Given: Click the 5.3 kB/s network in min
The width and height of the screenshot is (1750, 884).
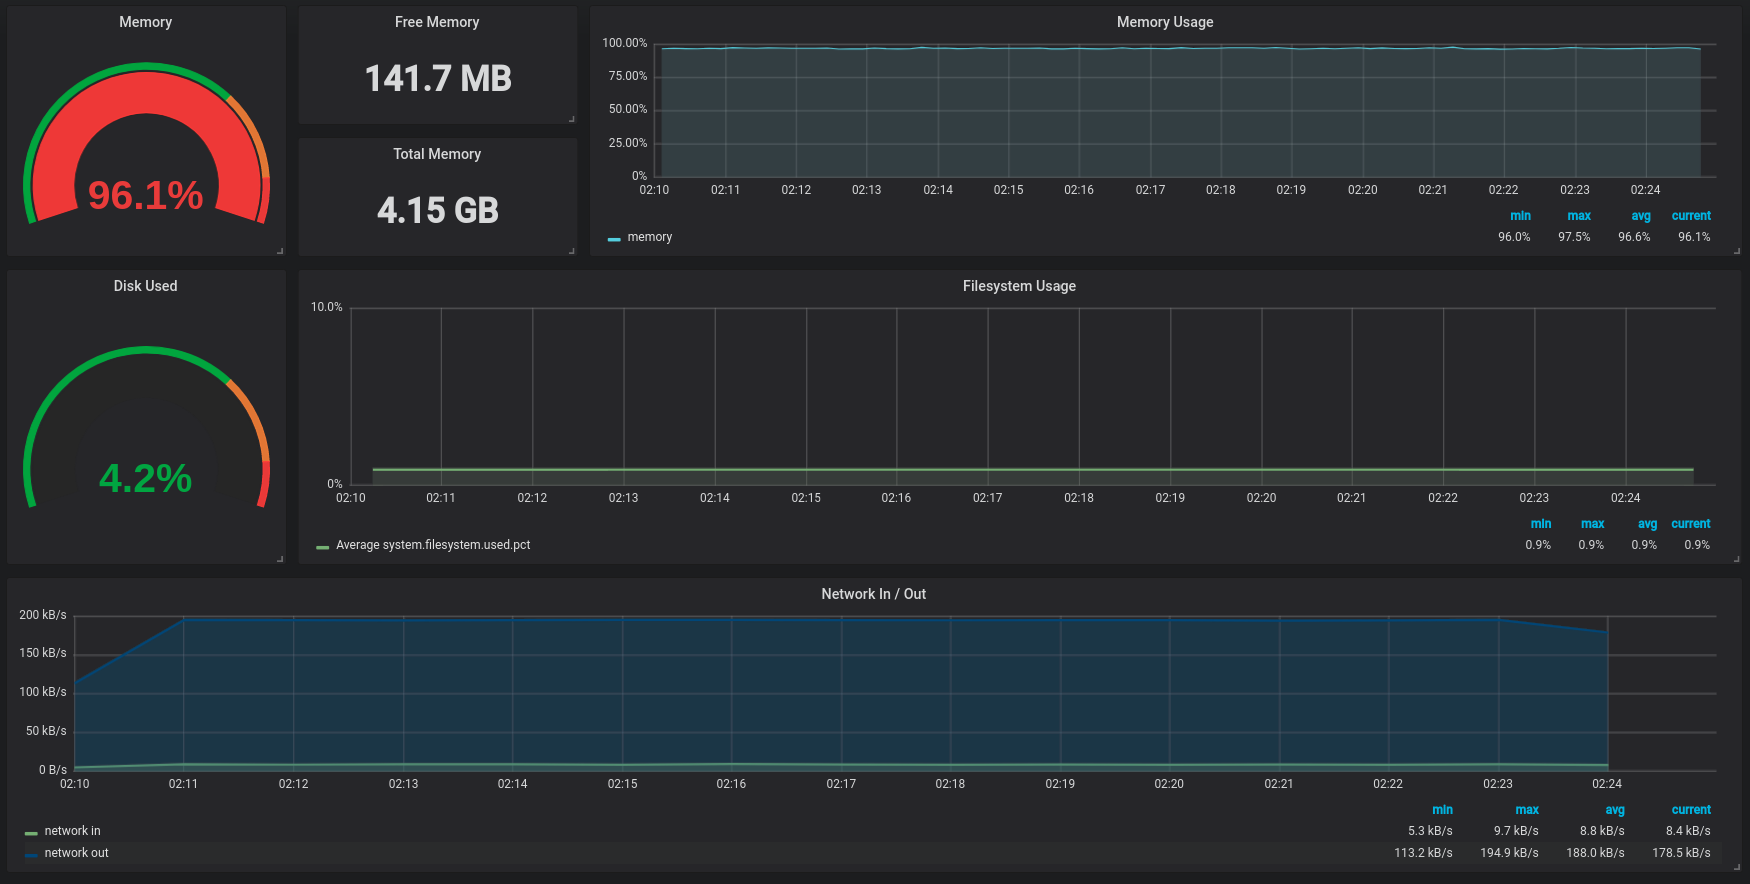Looking at the screenshot, I should (1430, 831).
